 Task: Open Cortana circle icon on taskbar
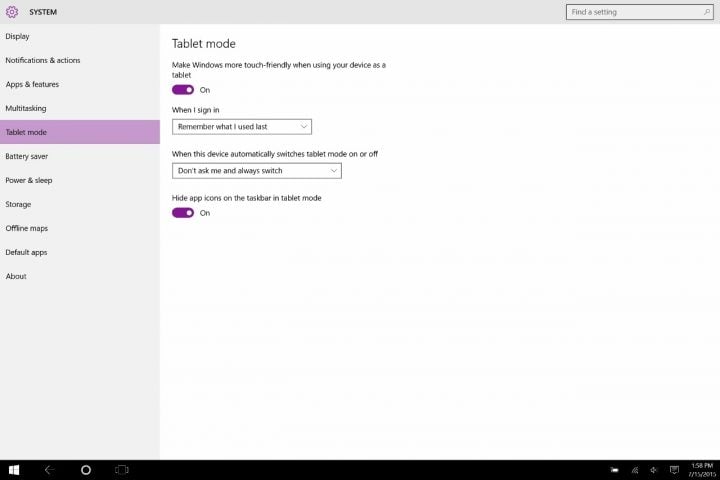point(86,470)
